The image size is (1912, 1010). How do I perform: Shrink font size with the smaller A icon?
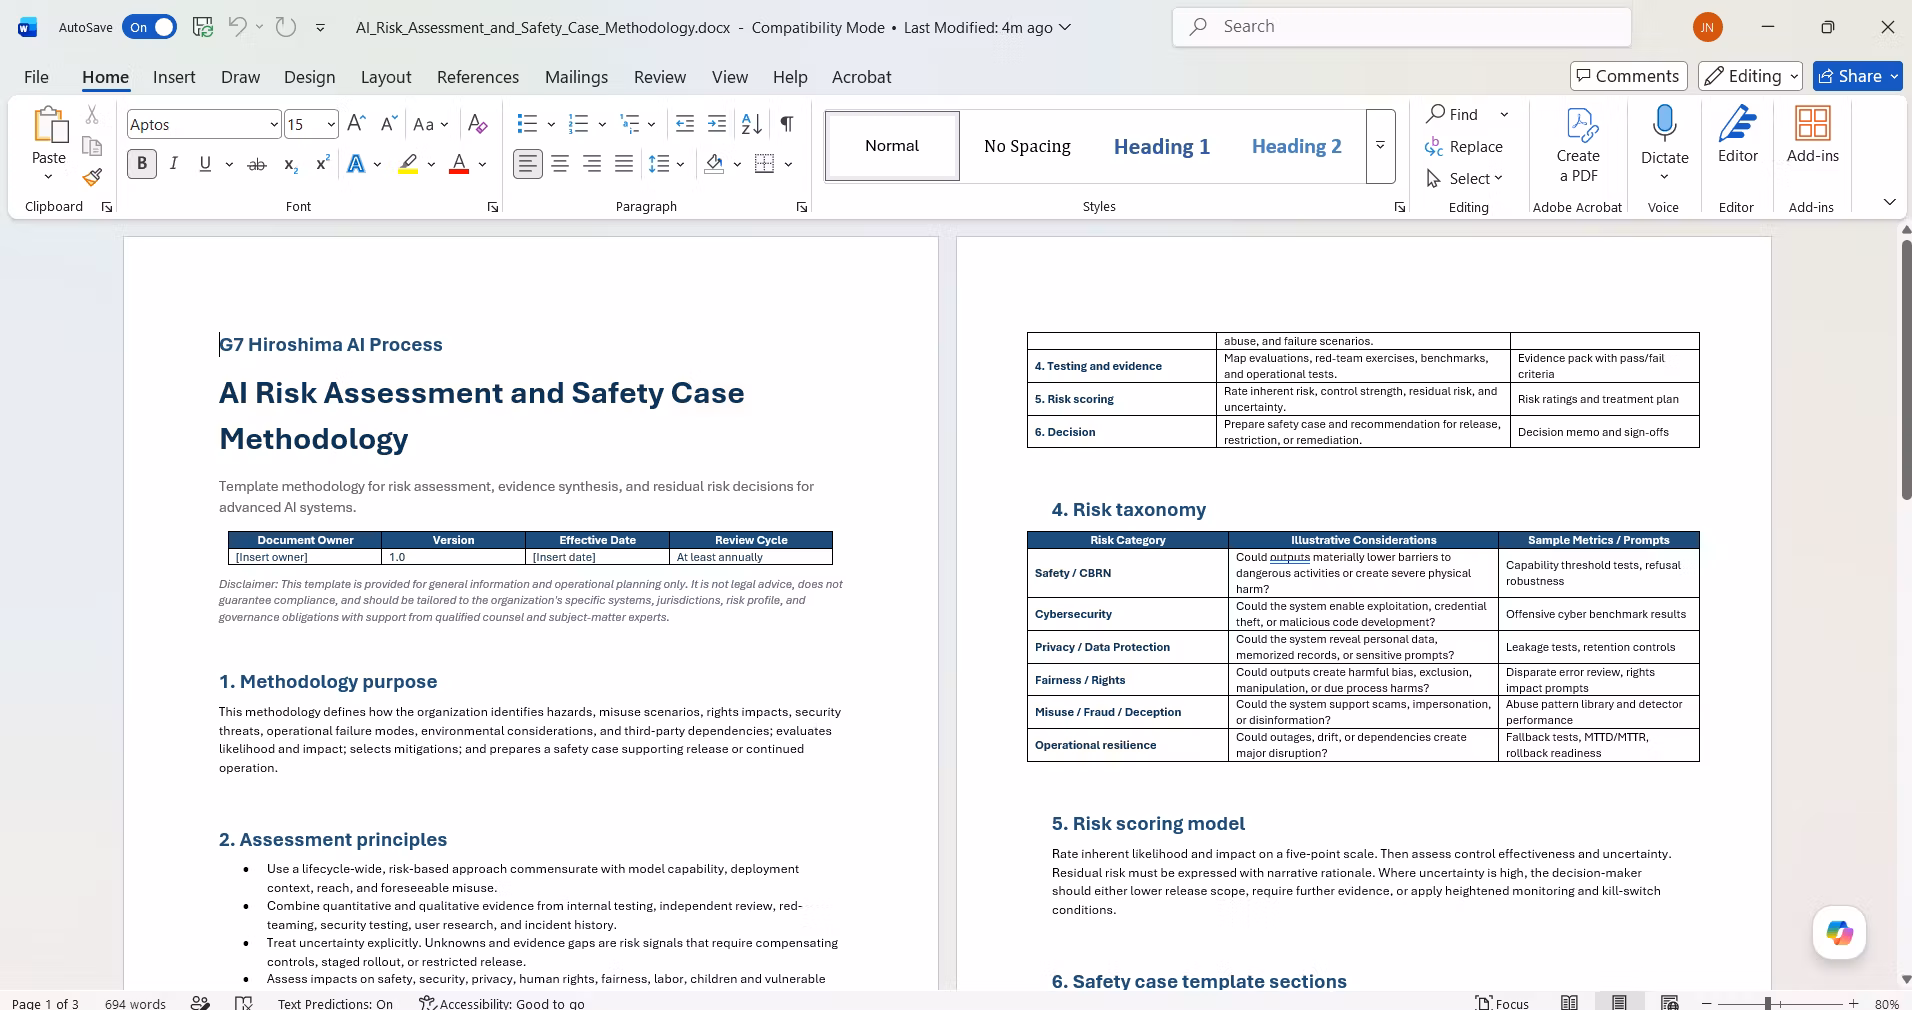(389, 124)
